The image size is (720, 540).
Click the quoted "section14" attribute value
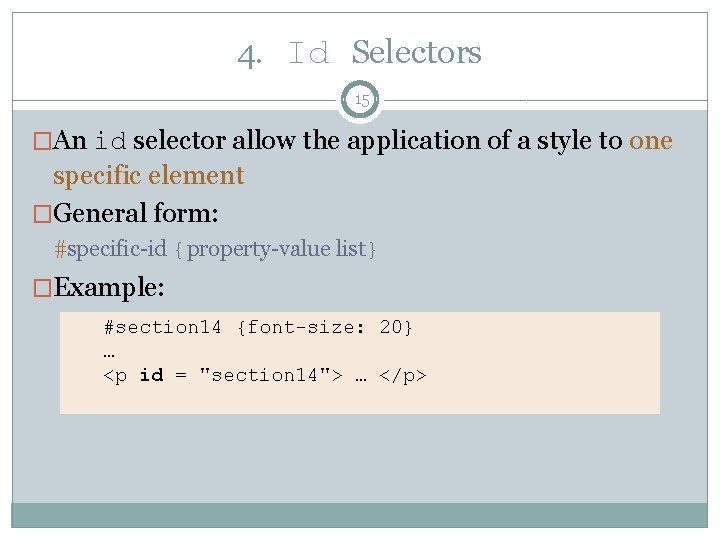pyautogui.click(x=272, y=375)
